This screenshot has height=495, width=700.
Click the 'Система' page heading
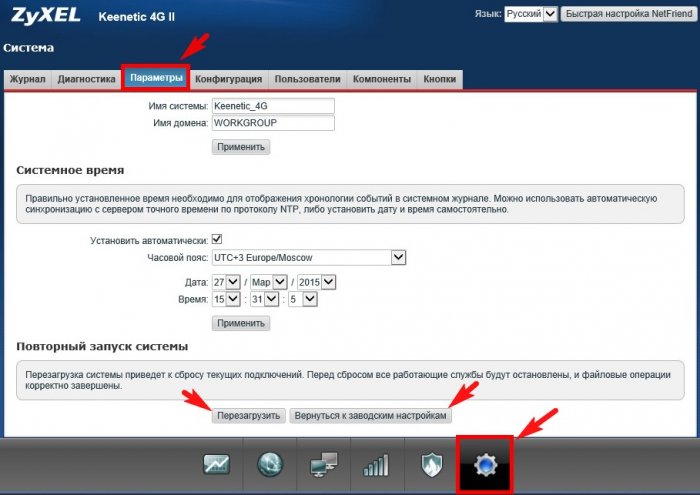(x=29, y=48)
